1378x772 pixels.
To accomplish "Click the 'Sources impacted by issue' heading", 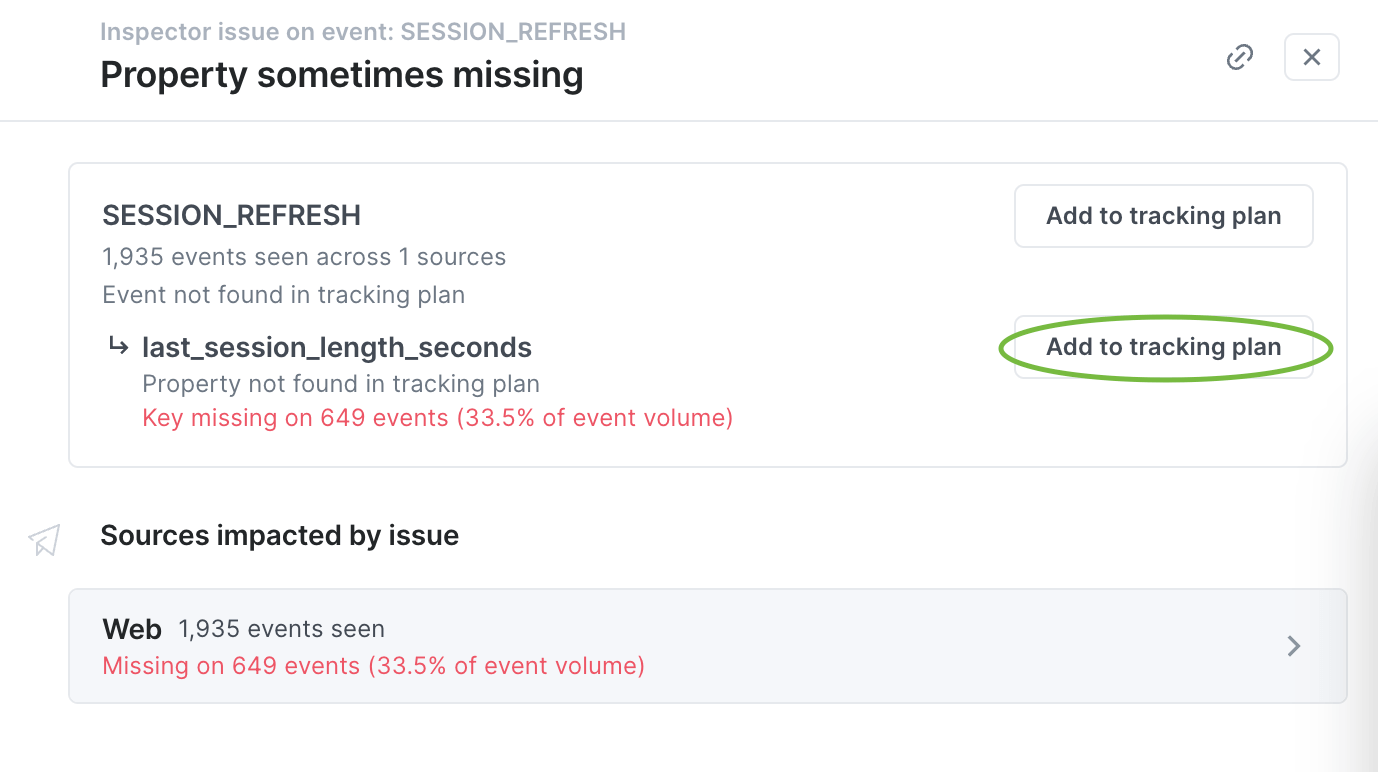I will (279, 536).
